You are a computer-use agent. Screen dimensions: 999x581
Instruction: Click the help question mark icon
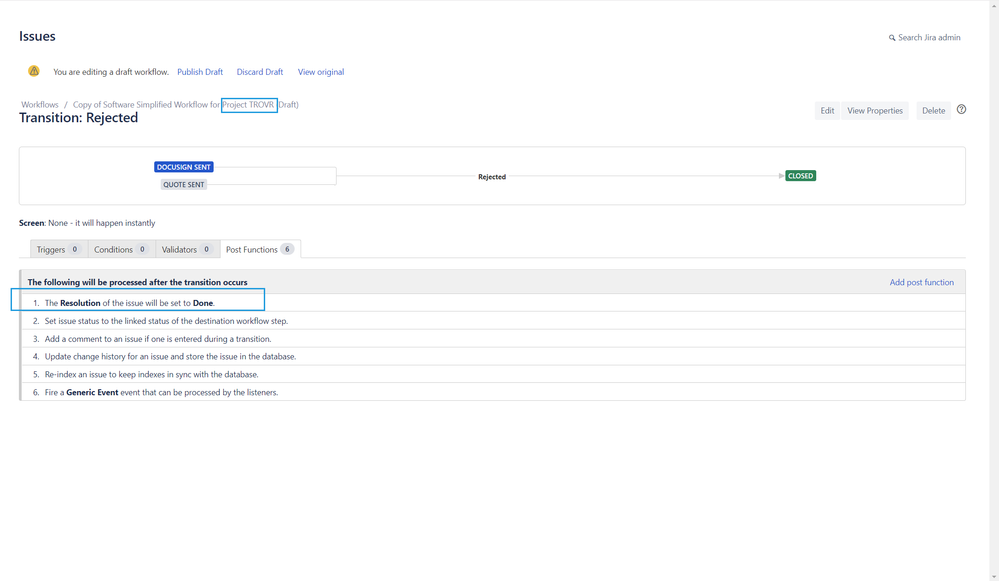tap(961, 110)
